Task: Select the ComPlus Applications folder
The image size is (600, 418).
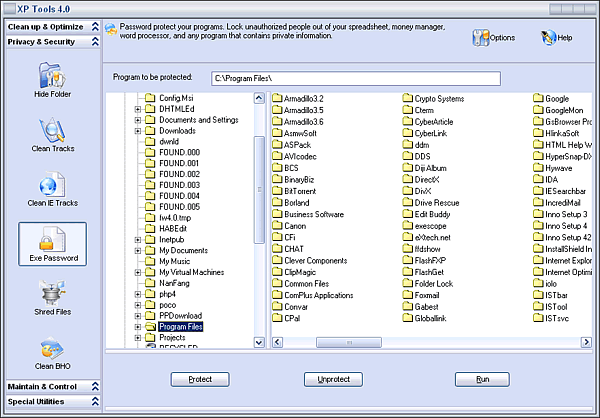Action: click(313, 295)
